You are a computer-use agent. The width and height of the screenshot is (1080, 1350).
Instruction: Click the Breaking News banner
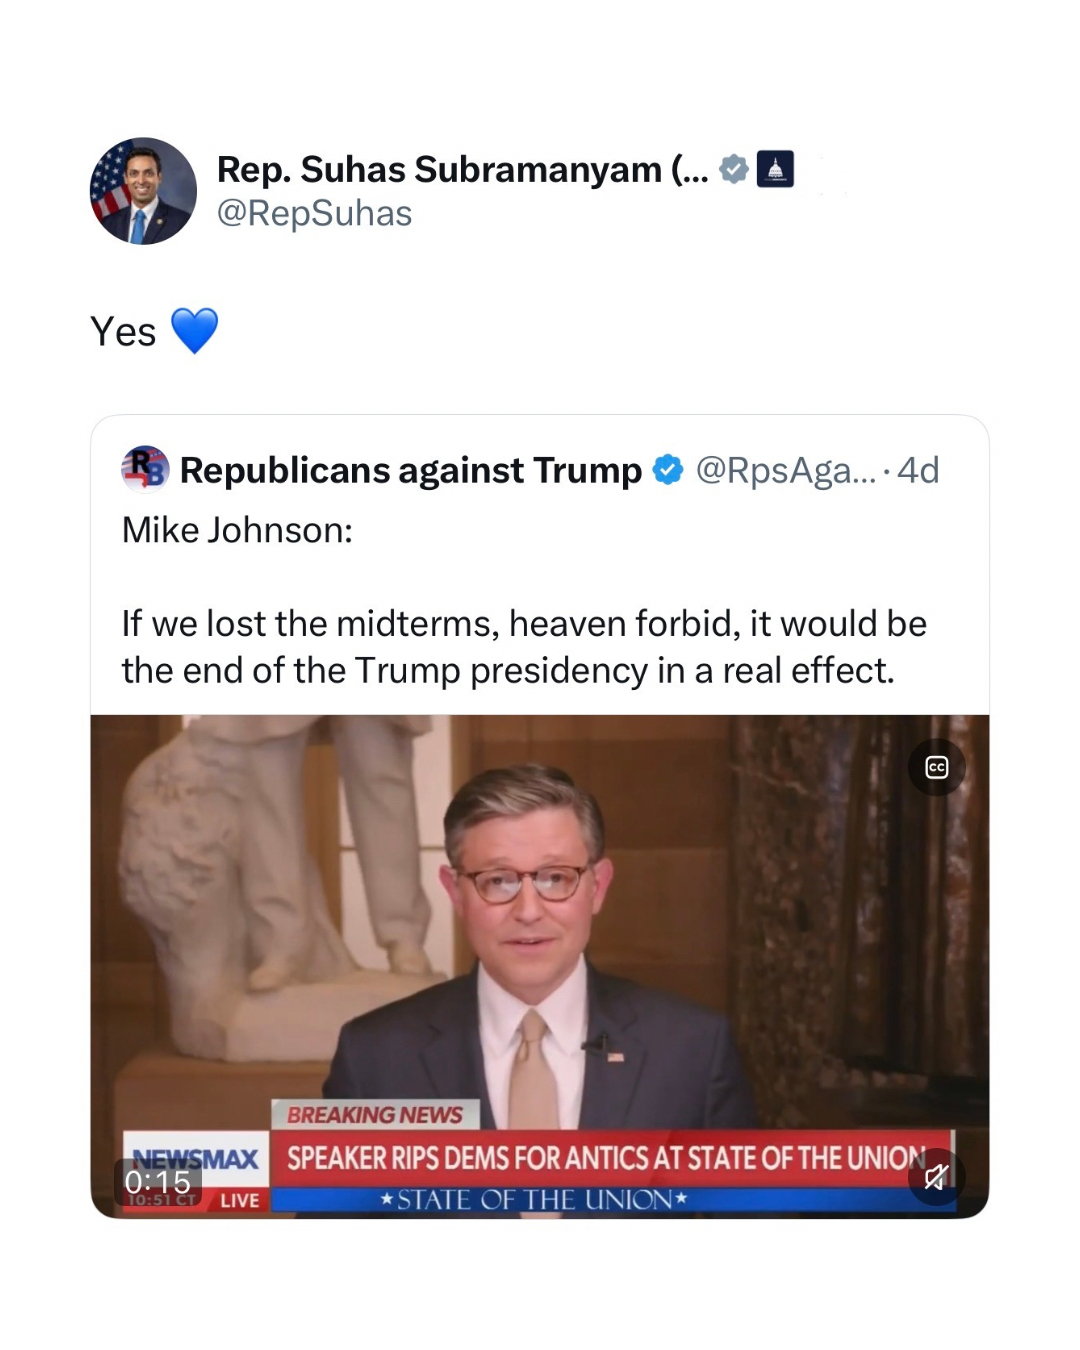click(375, 1114)
